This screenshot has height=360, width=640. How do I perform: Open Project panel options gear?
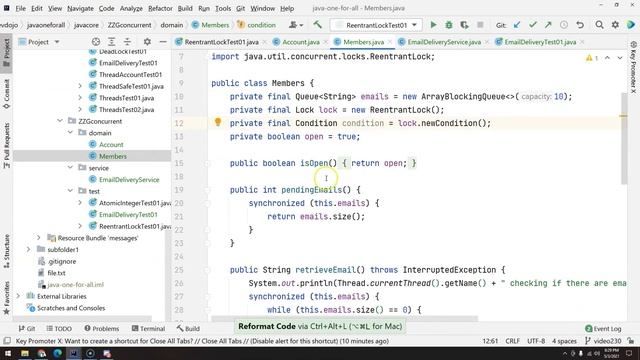pos(147,42)
